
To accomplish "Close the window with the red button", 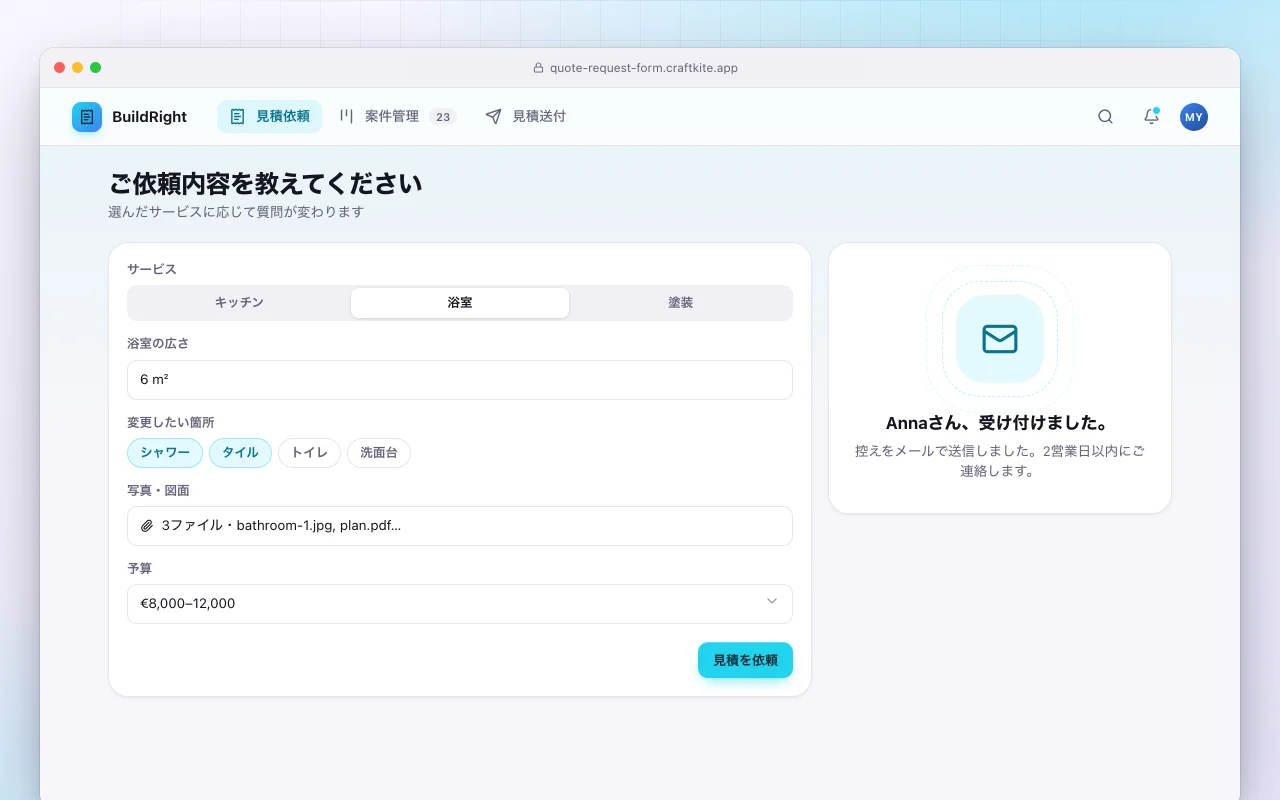I will pyautogui.click(x=60, y=68).
